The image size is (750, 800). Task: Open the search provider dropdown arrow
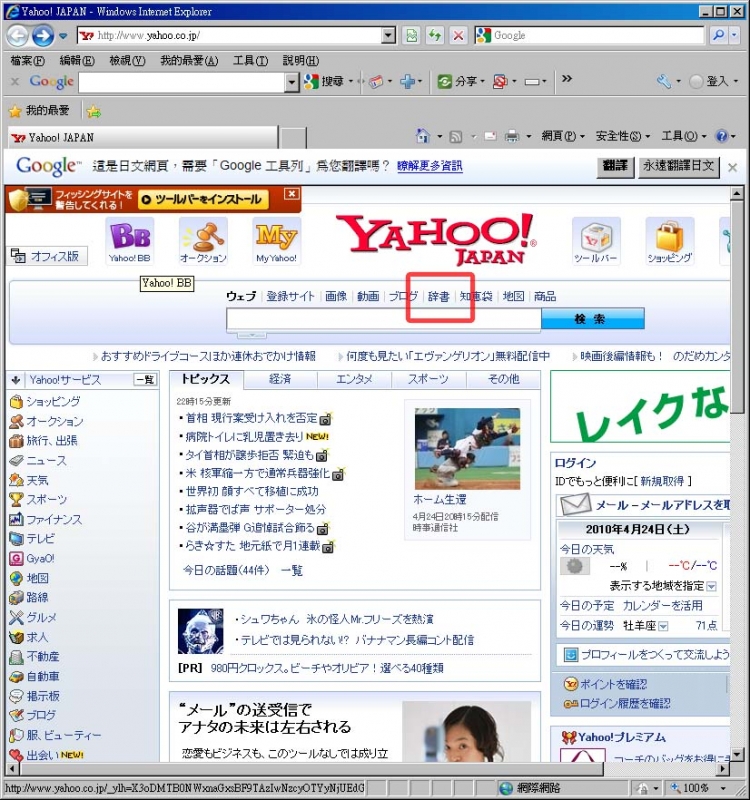click(734, 35)
